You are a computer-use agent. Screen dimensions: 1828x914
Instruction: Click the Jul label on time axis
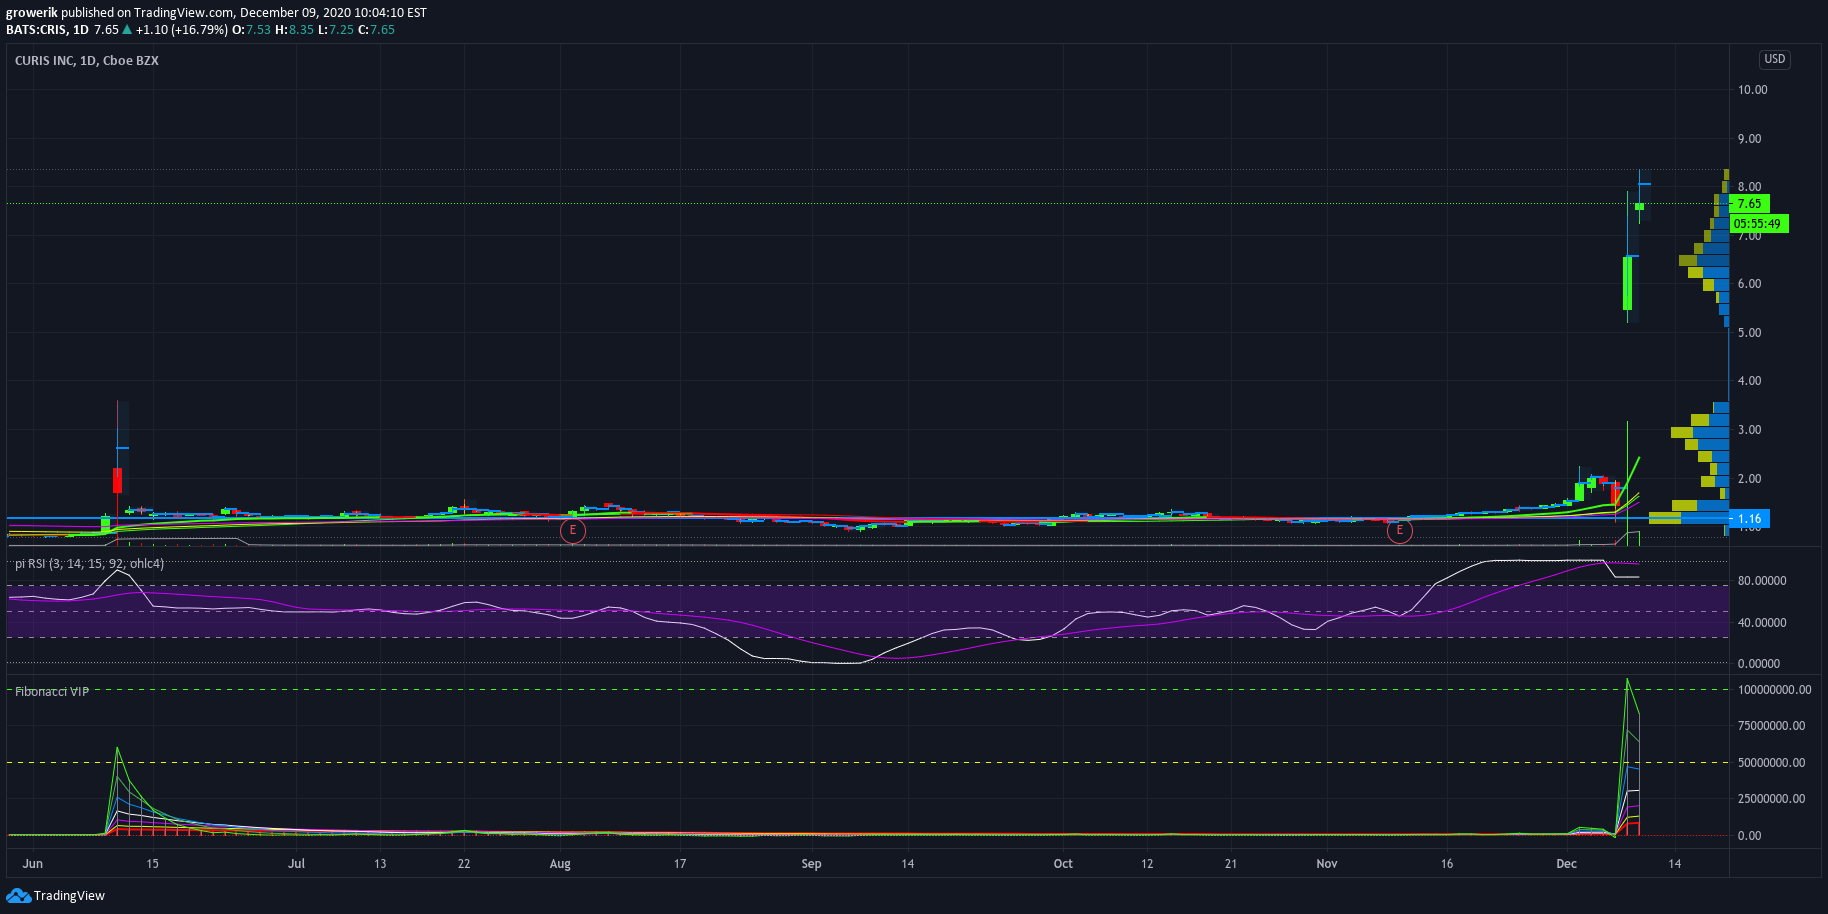(296, 863)
